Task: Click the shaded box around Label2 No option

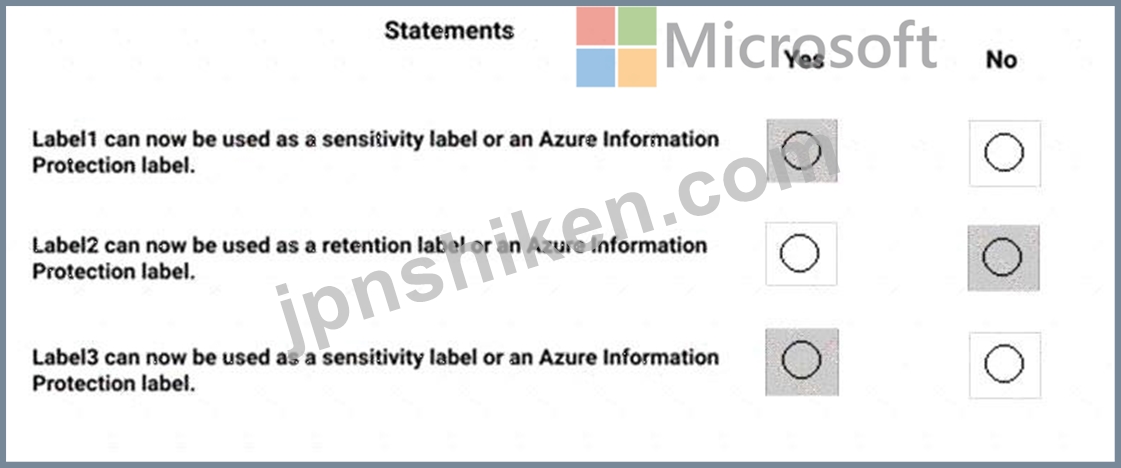Action: tap(1004, 258)
